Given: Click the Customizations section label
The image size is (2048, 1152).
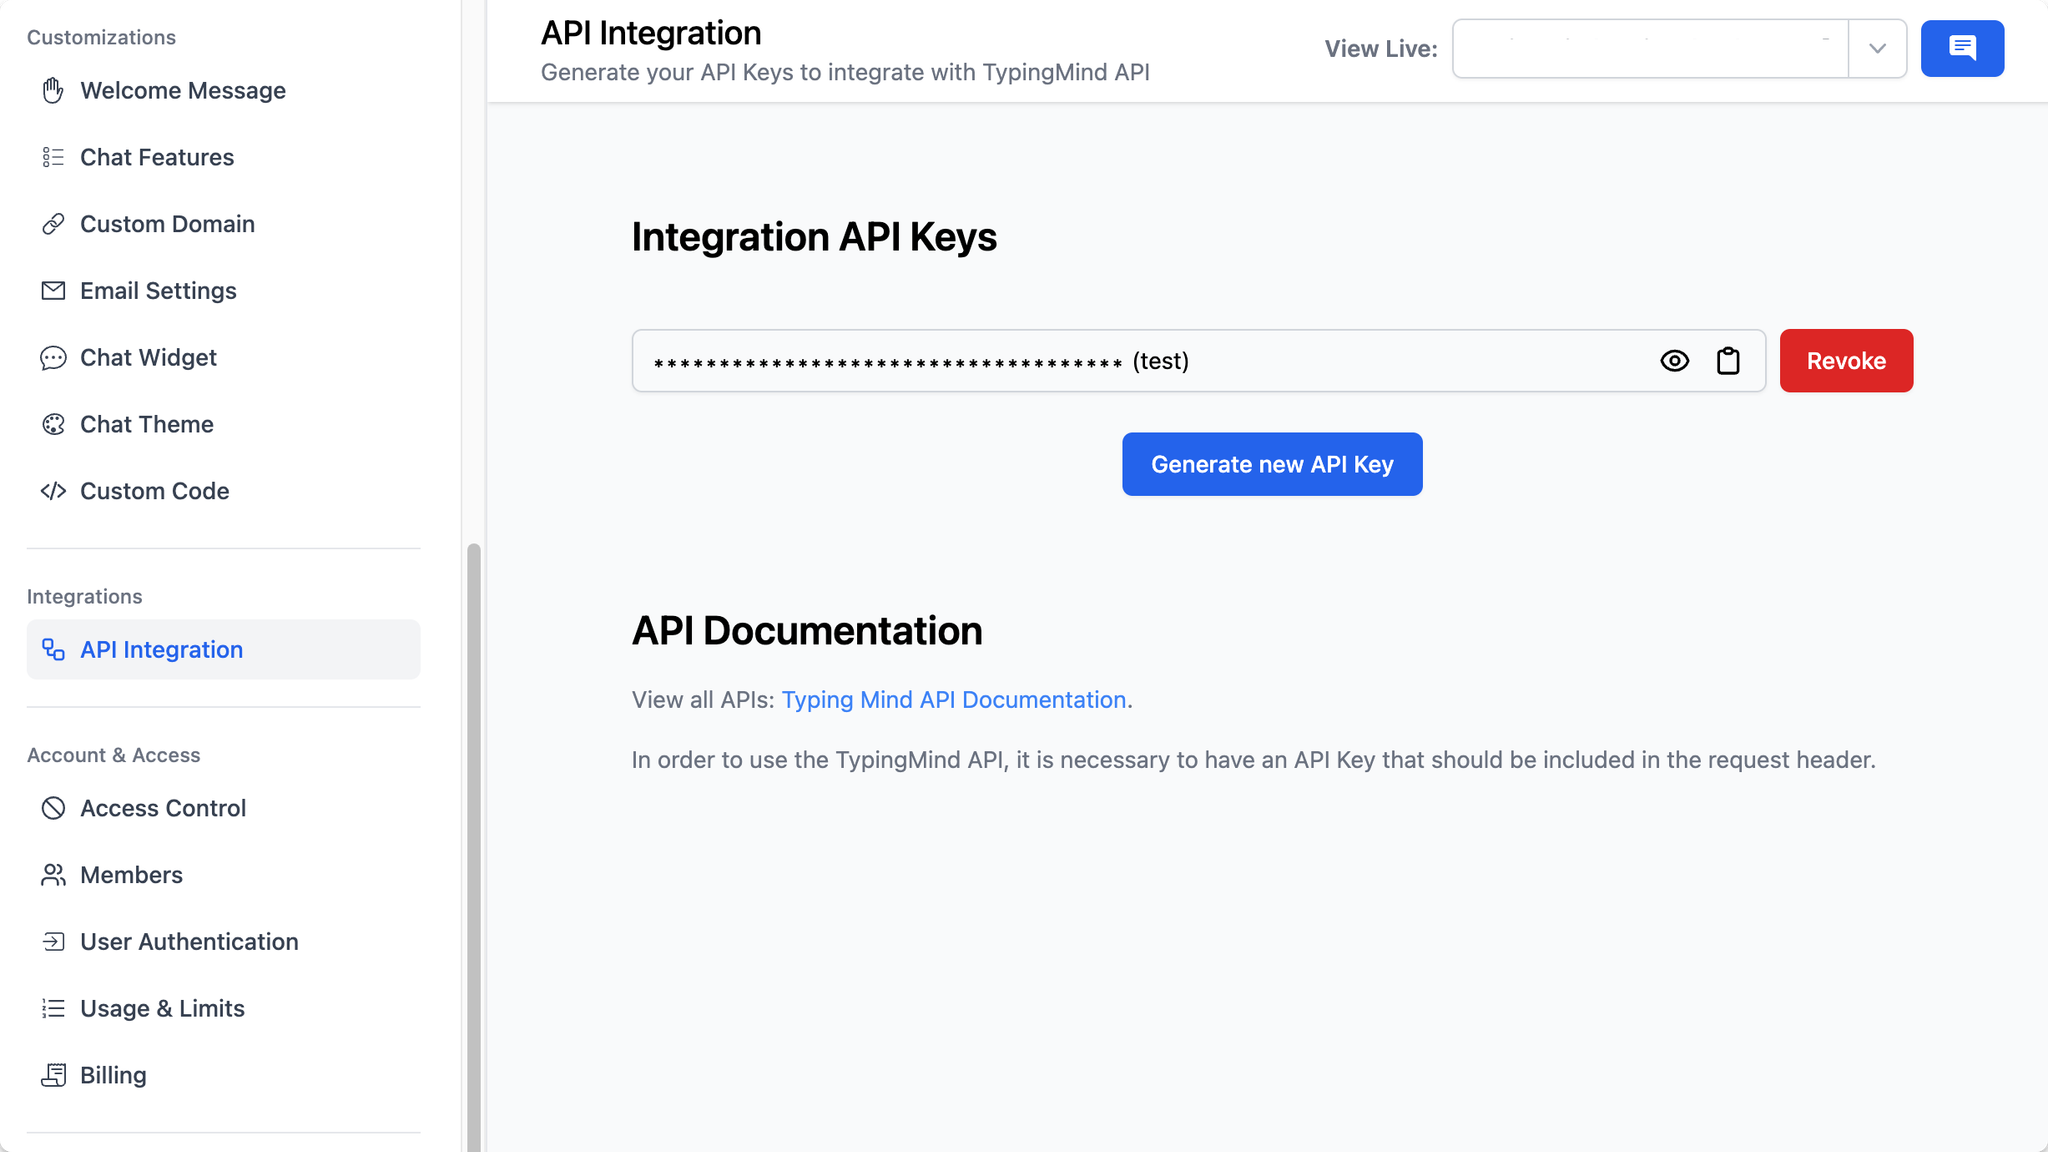Looking at the screenshot, I should pos(101,37).
